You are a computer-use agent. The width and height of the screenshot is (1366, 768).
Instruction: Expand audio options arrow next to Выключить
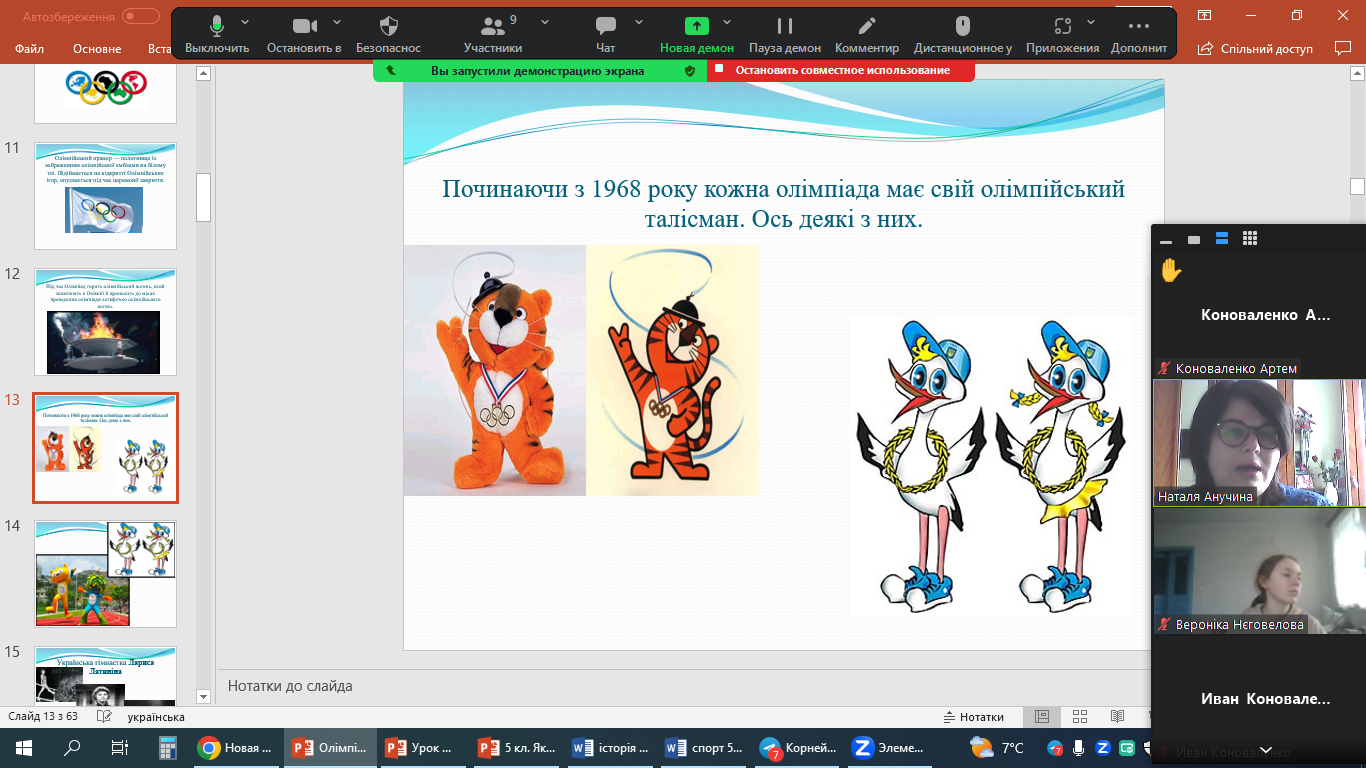point(246,22)
